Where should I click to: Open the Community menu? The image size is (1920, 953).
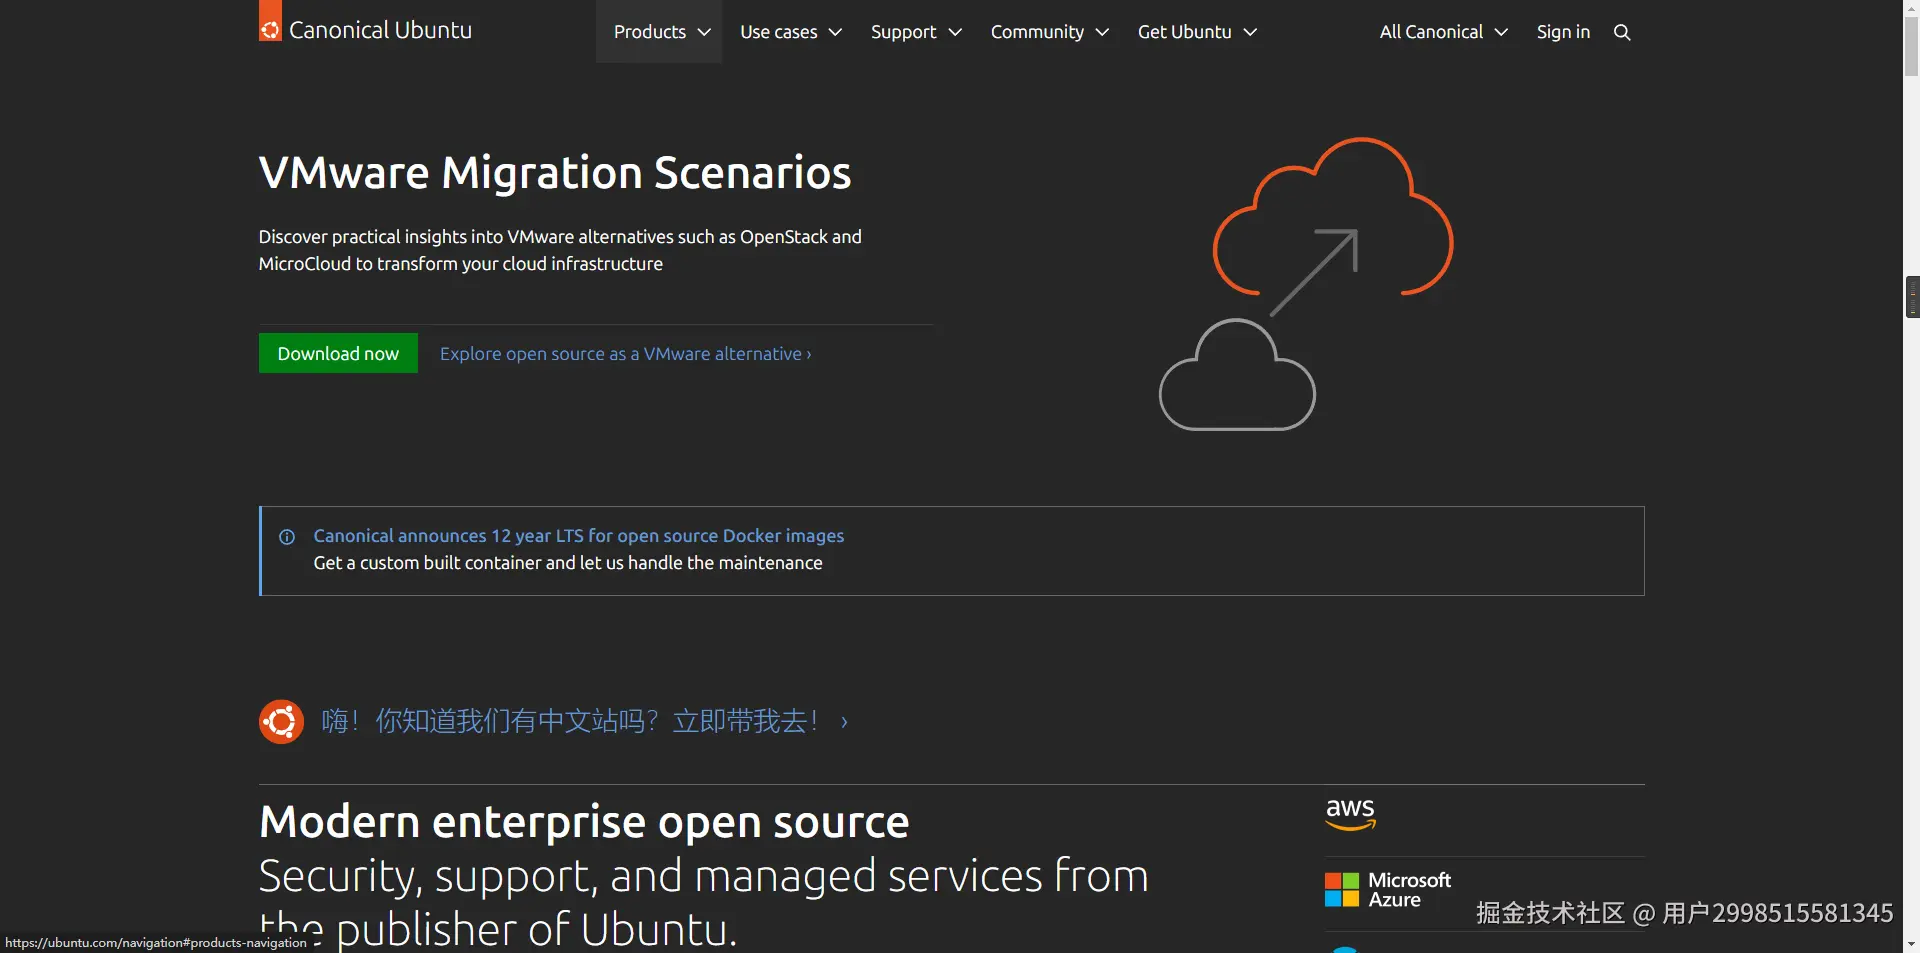point(1049,32)
